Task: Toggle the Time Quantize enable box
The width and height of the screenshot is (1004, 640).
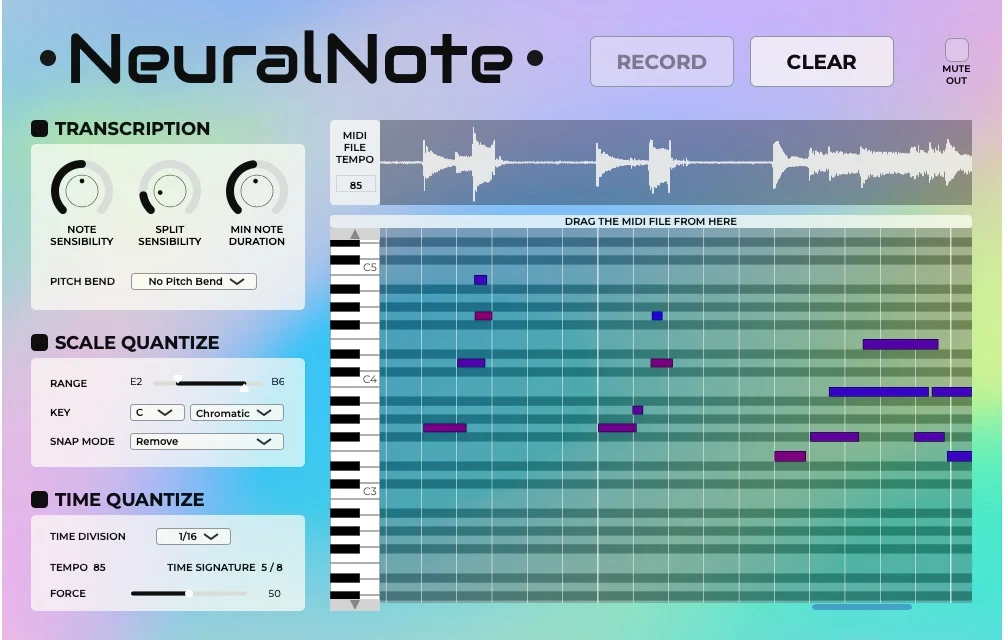Action: click(40, 499)
